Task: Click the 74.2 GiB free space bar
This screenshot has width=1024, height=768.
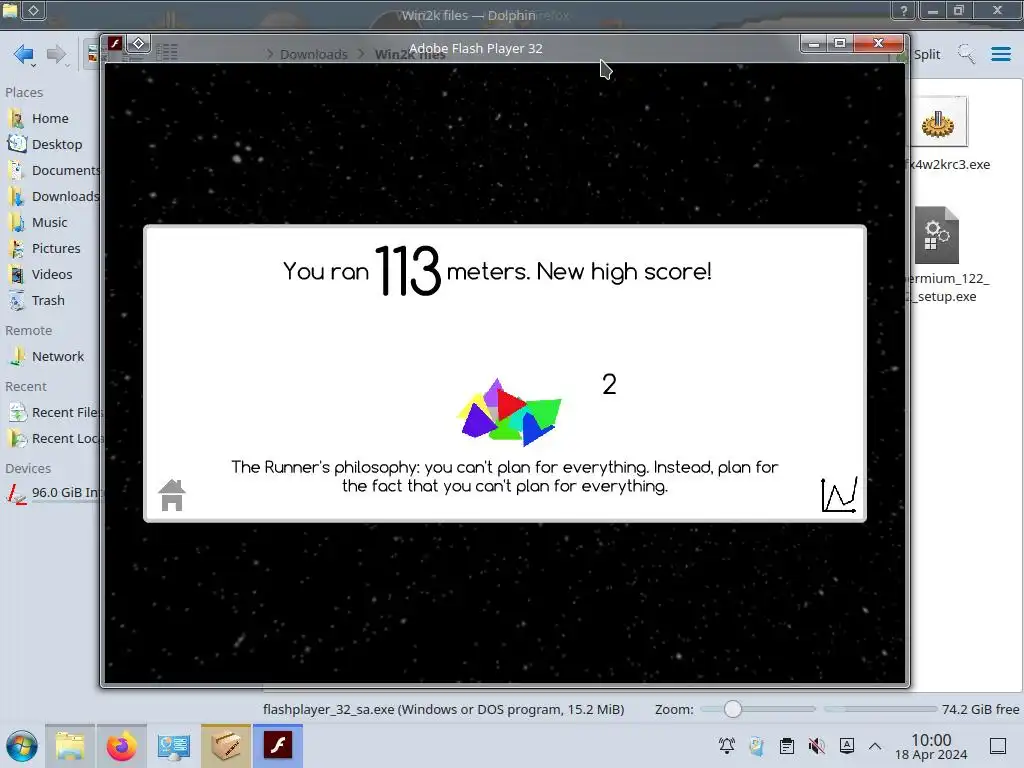Action: point(880,709)
